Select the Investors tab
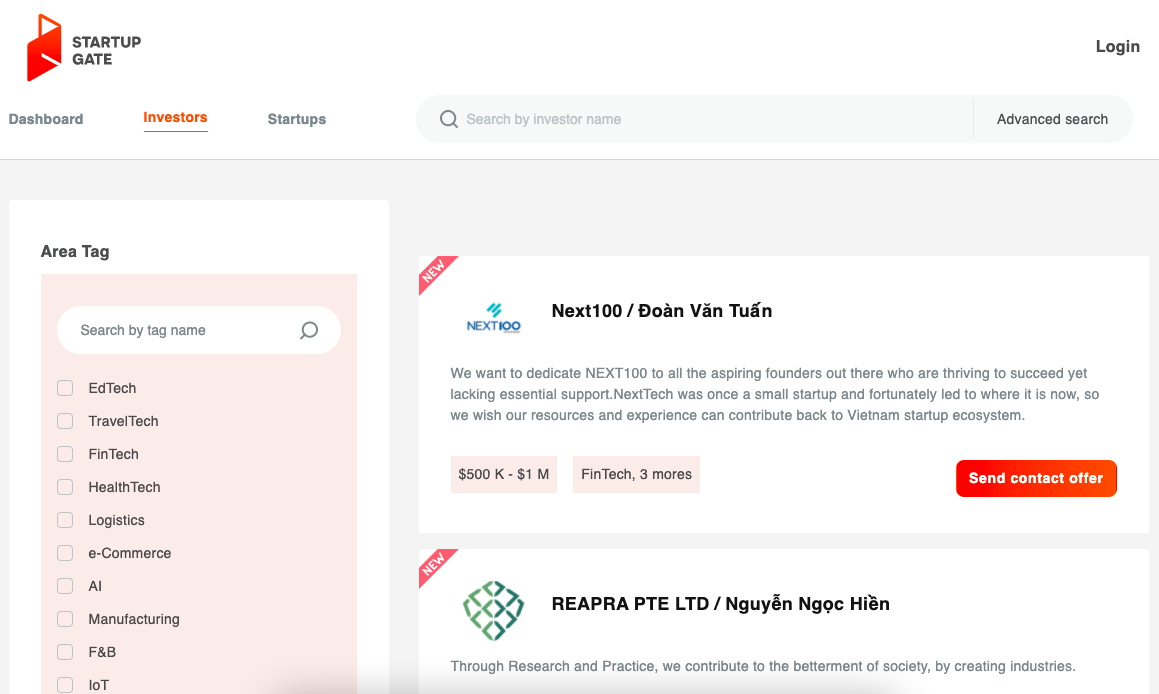The image size is (1159, 694). coord(175,118)
